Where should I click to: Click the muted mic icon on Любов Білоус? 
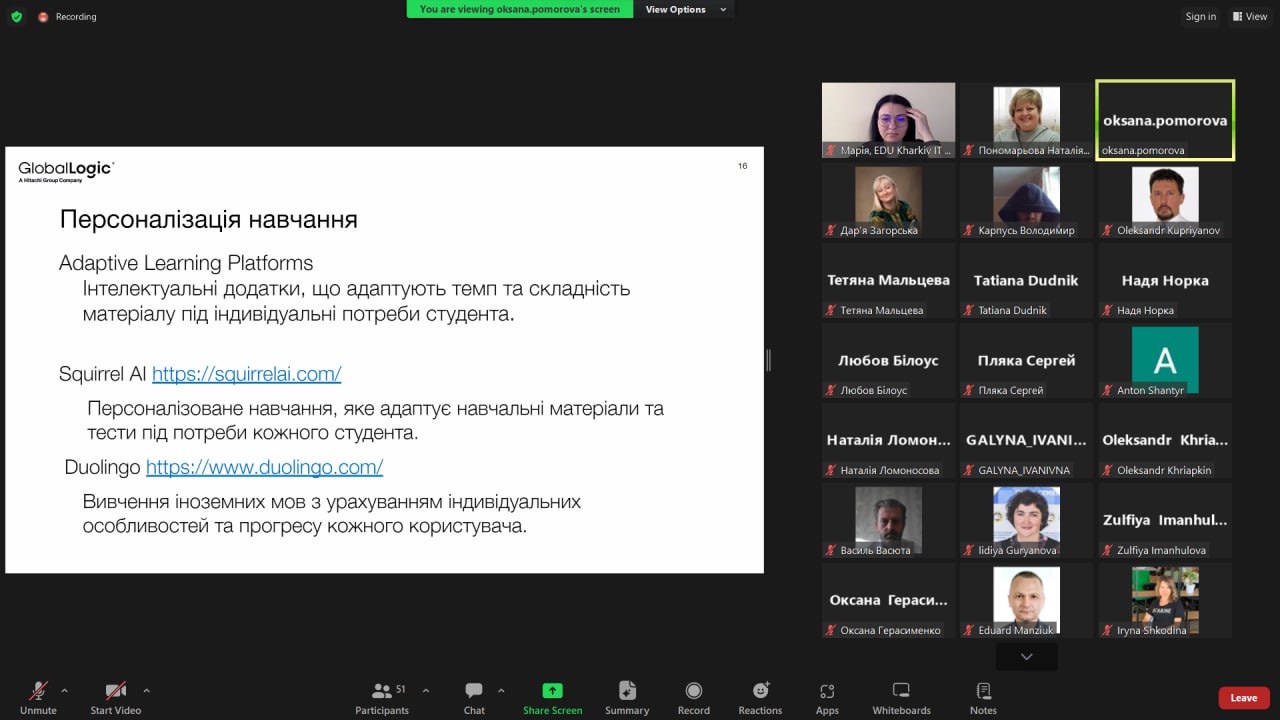[830, 390]
